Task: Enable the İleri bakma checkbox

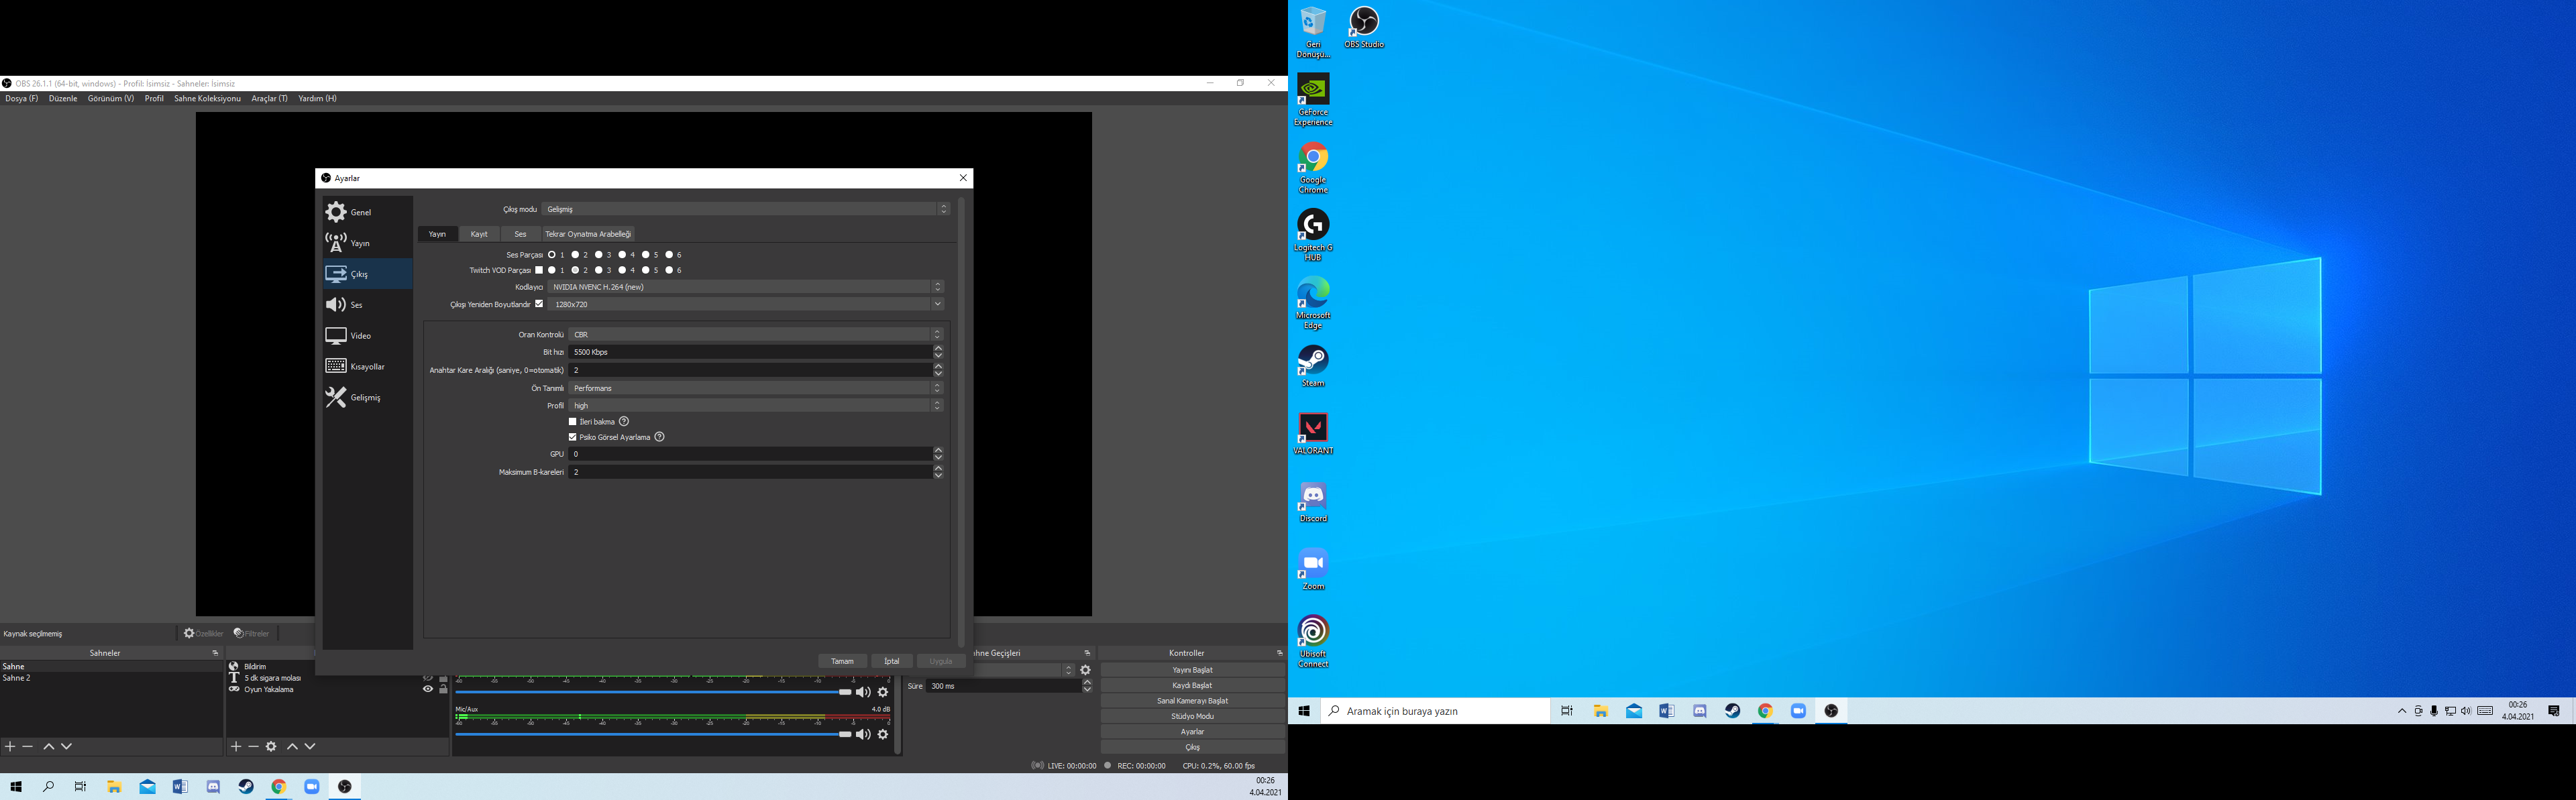Action: [x=573, y=422]
